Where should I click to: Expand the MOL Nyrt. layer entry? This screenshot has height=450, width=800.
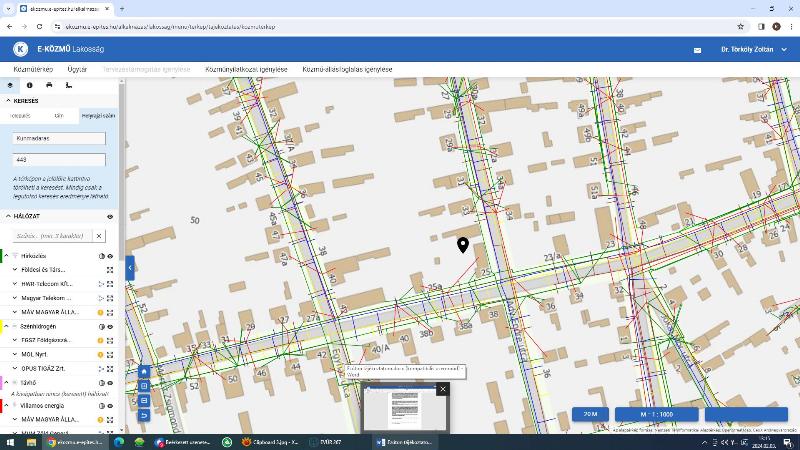click(x=15, y=354)
